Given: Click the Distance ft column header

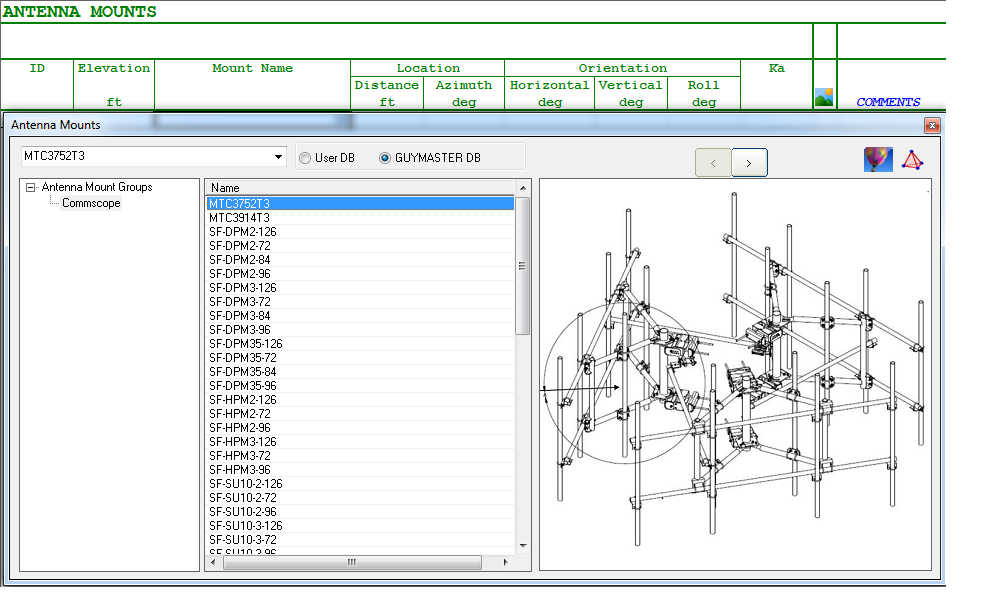Looking at the screenshot, I should coord(387,93).
